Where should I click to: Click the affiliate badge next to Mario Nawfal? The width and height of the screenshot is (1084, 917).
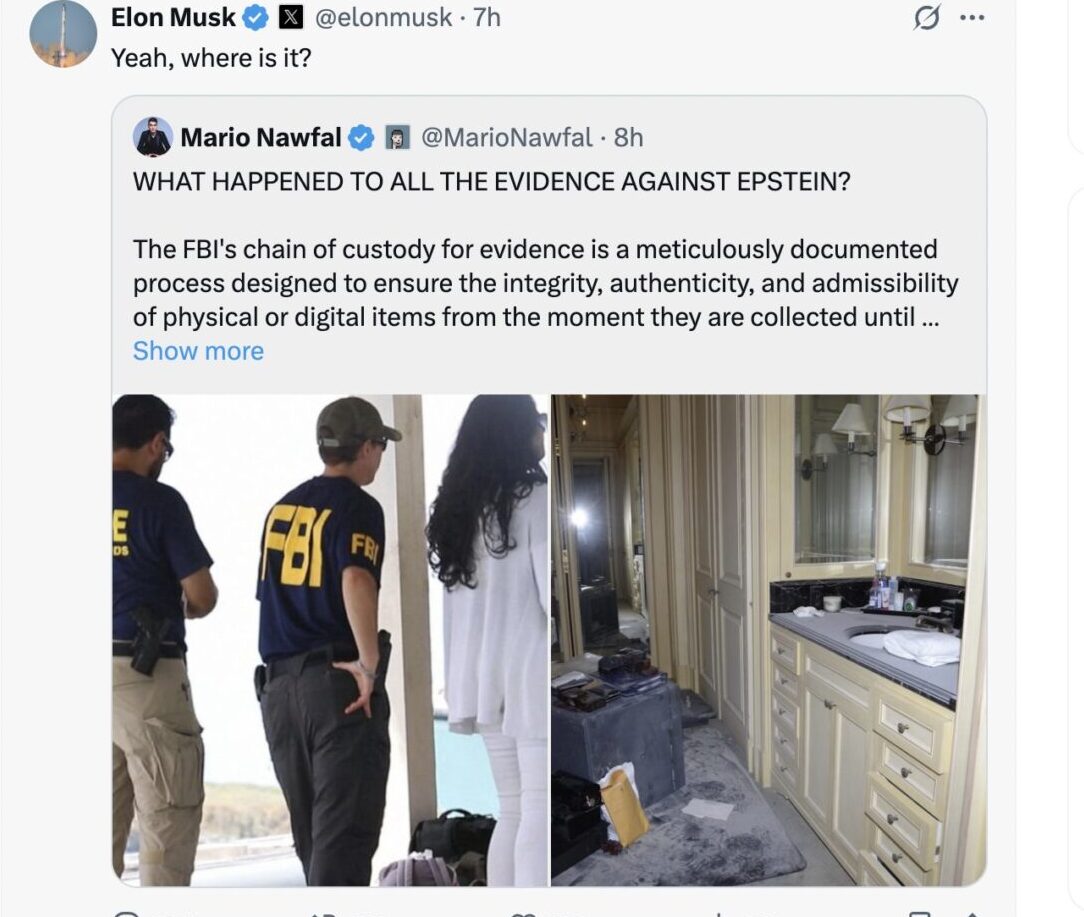pos(398,138)
